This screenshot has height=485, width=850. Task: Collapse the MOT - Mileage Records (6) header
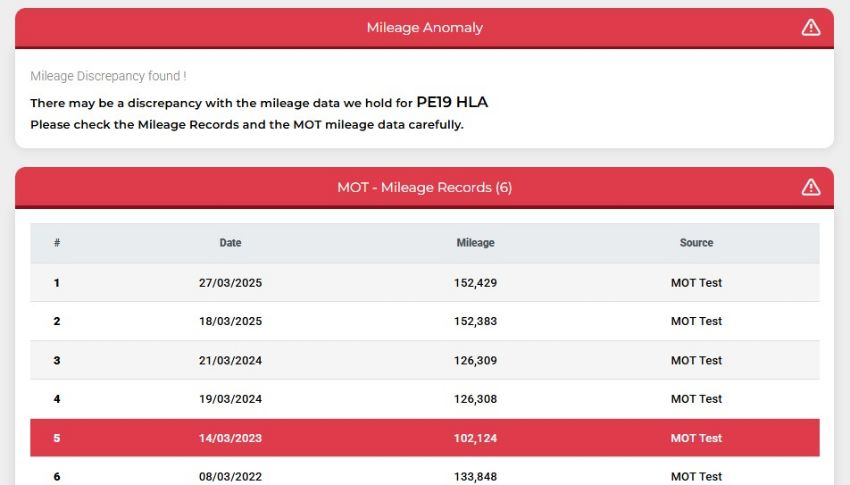424,187
